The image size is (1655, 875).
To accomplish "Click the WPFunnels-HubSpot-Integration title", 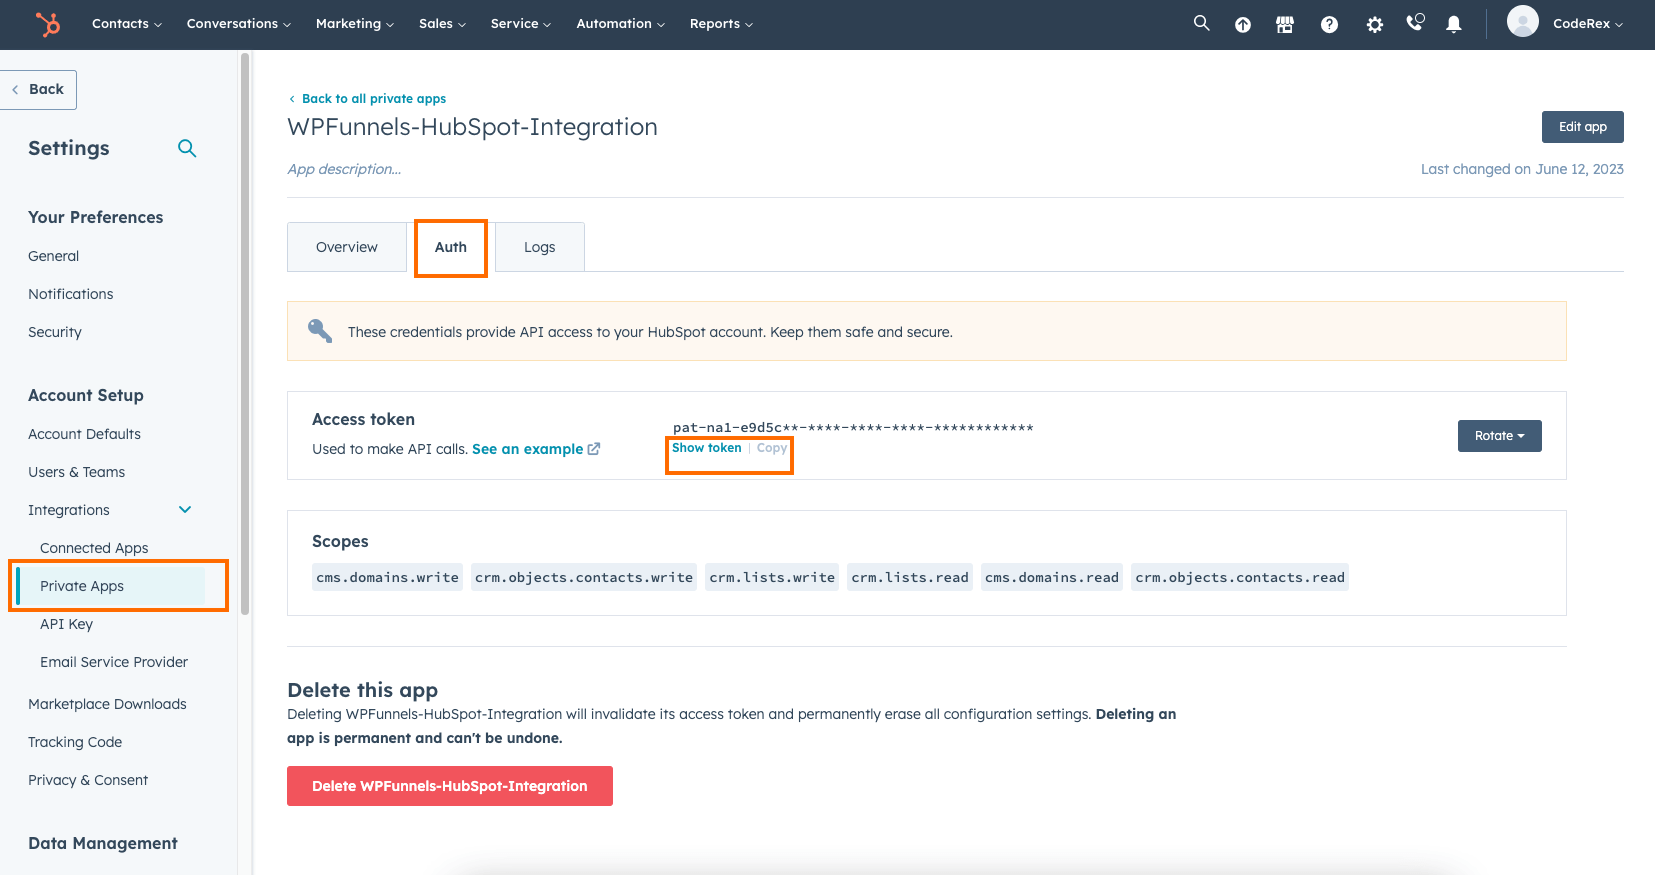I will [x=472, y=127].
